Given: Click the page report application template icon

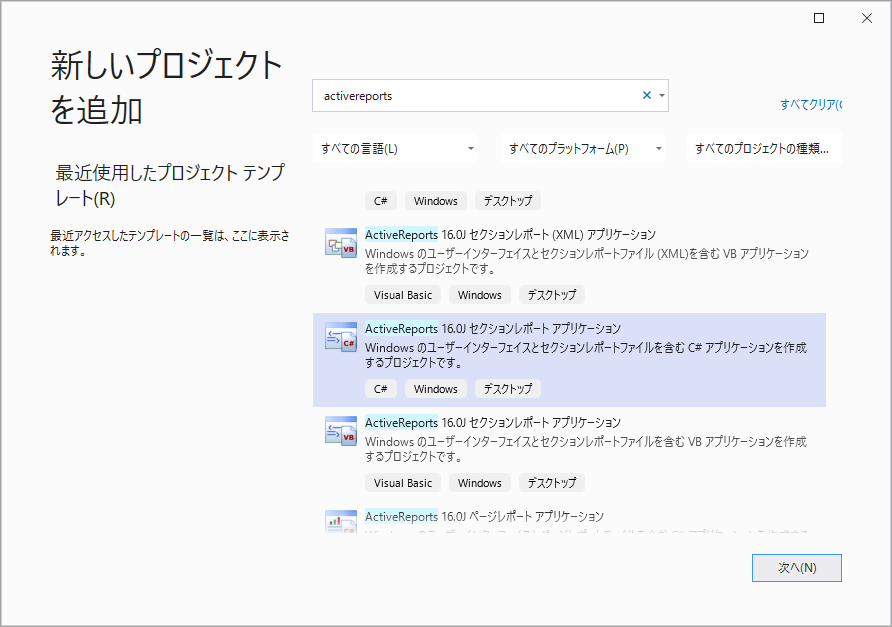Looking at the screenshot, I should click(x=341, y=521).
